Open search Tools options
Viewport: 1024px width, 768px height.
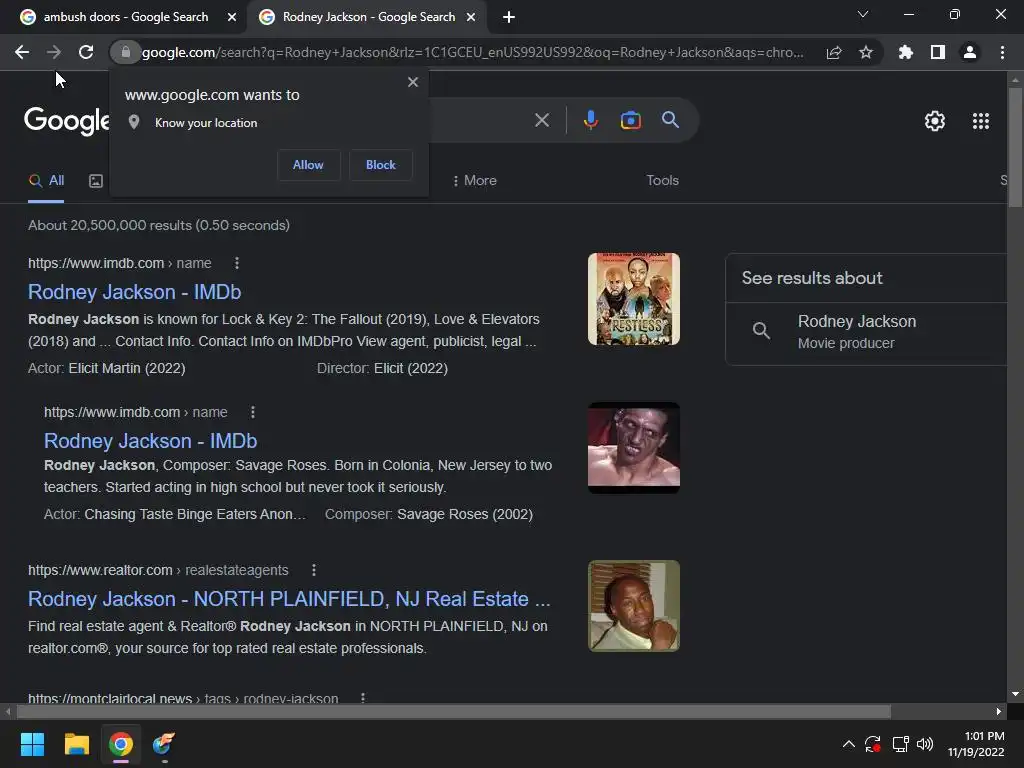[662, 180]
